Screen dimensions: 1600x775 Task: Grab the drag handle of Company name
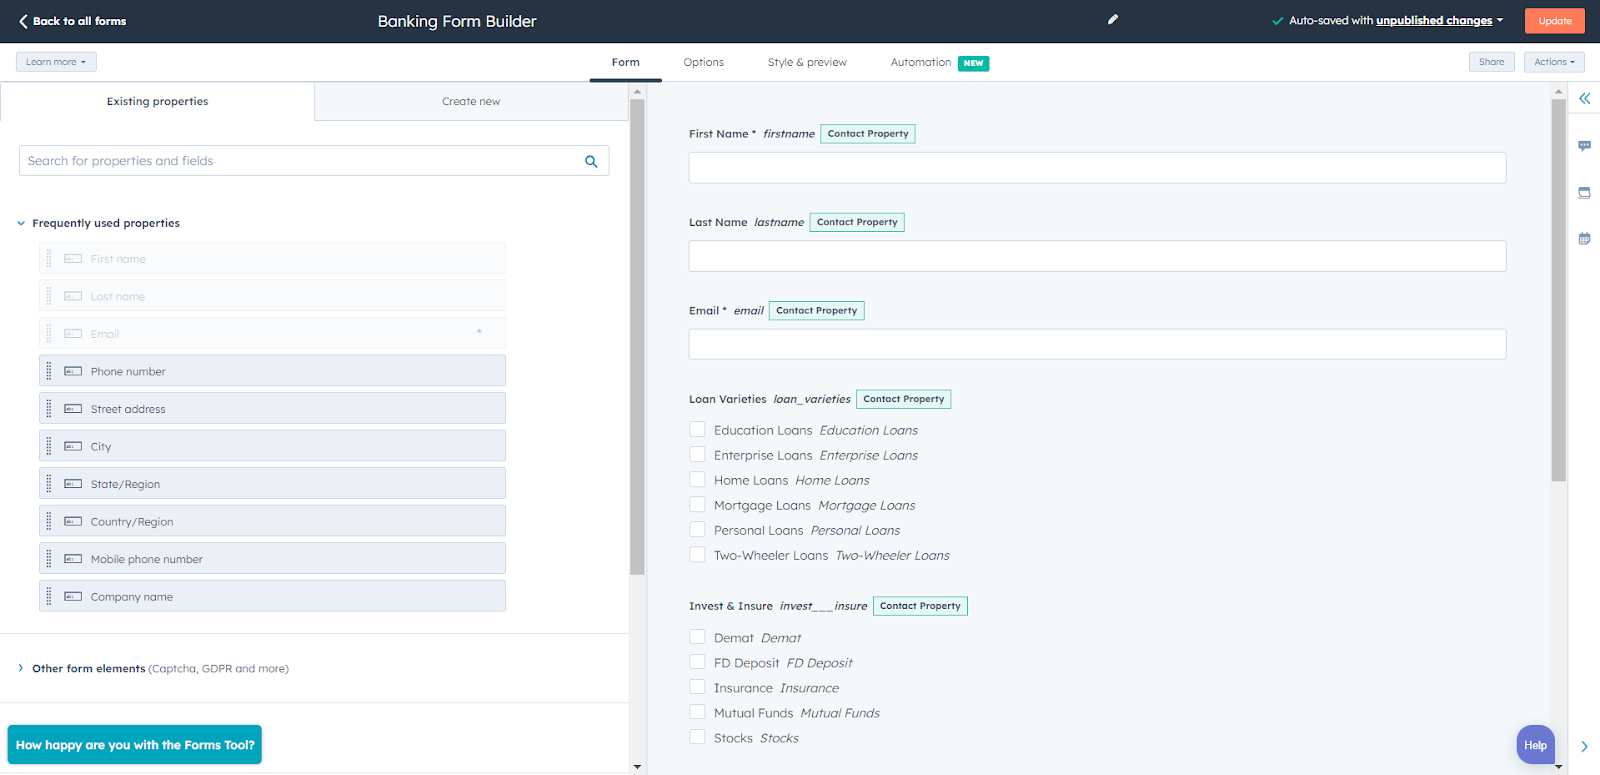coord(49,596)
